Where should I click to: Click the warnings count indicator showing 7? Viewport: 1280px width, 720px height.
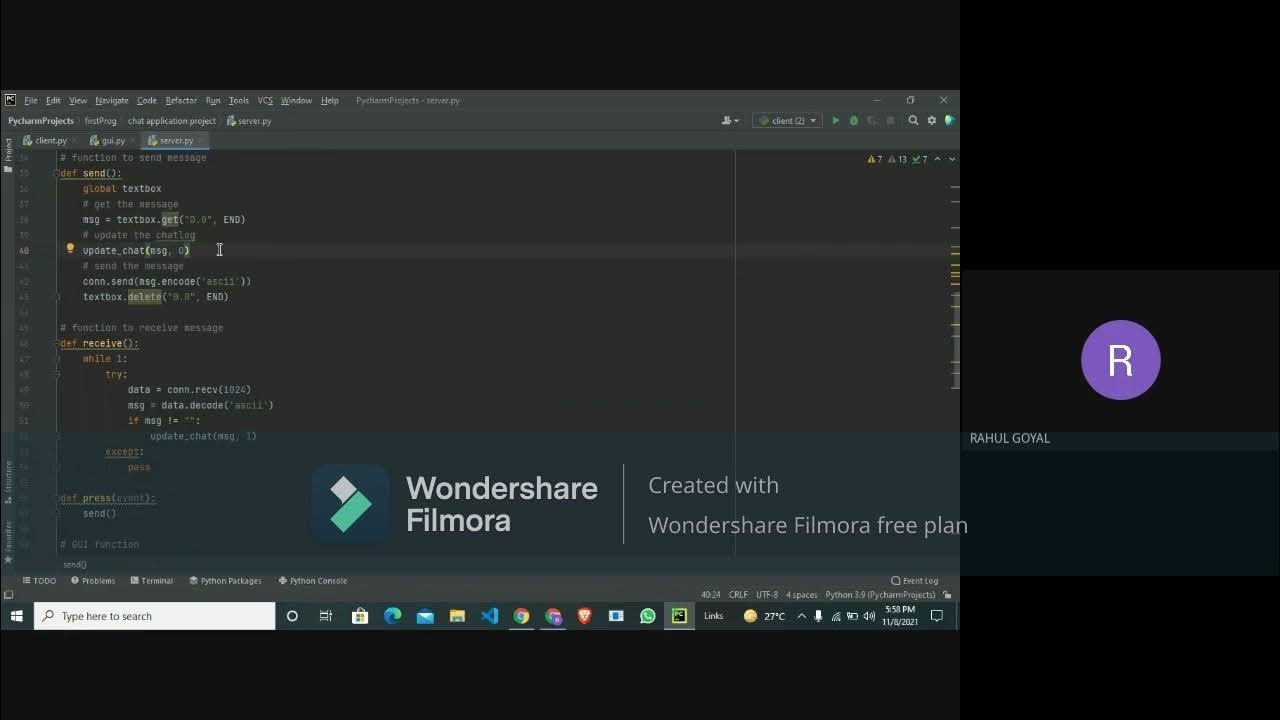pos(875,159)
